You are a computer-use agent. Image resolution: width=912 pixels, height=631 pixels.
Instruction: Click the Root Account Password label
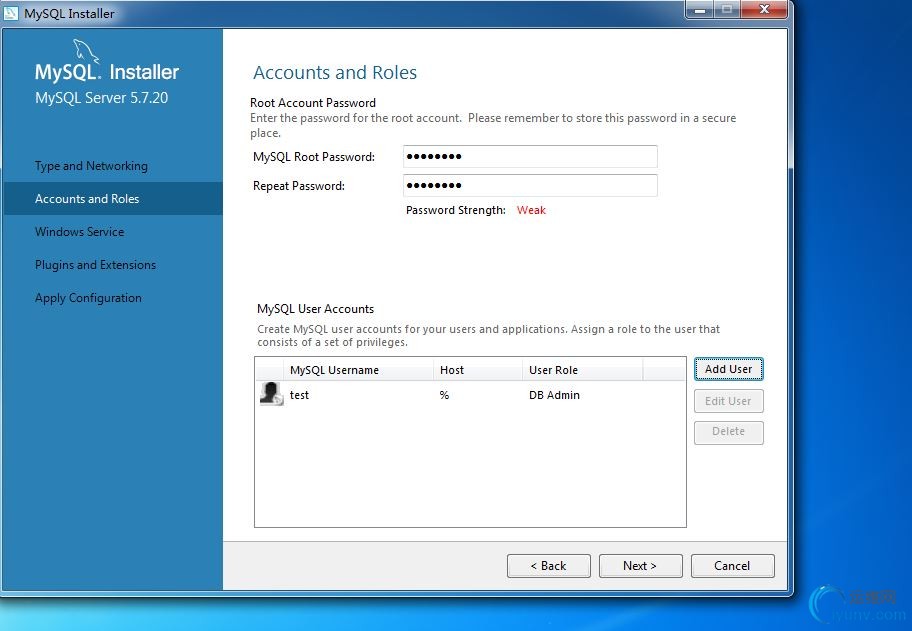pyautogui.click(x=313, y=103)
